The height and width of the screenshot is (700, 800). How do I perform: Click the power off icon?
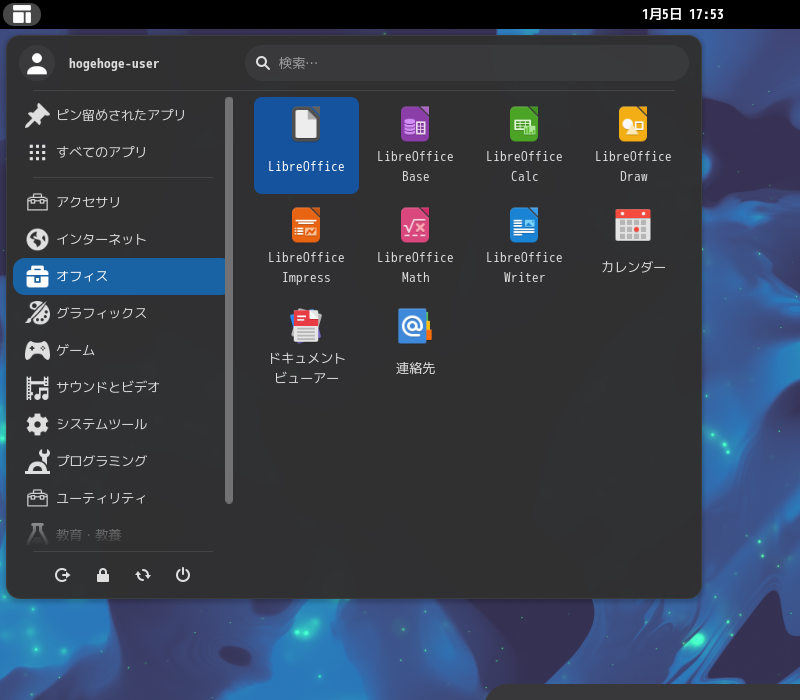click(x=183, y=575)
